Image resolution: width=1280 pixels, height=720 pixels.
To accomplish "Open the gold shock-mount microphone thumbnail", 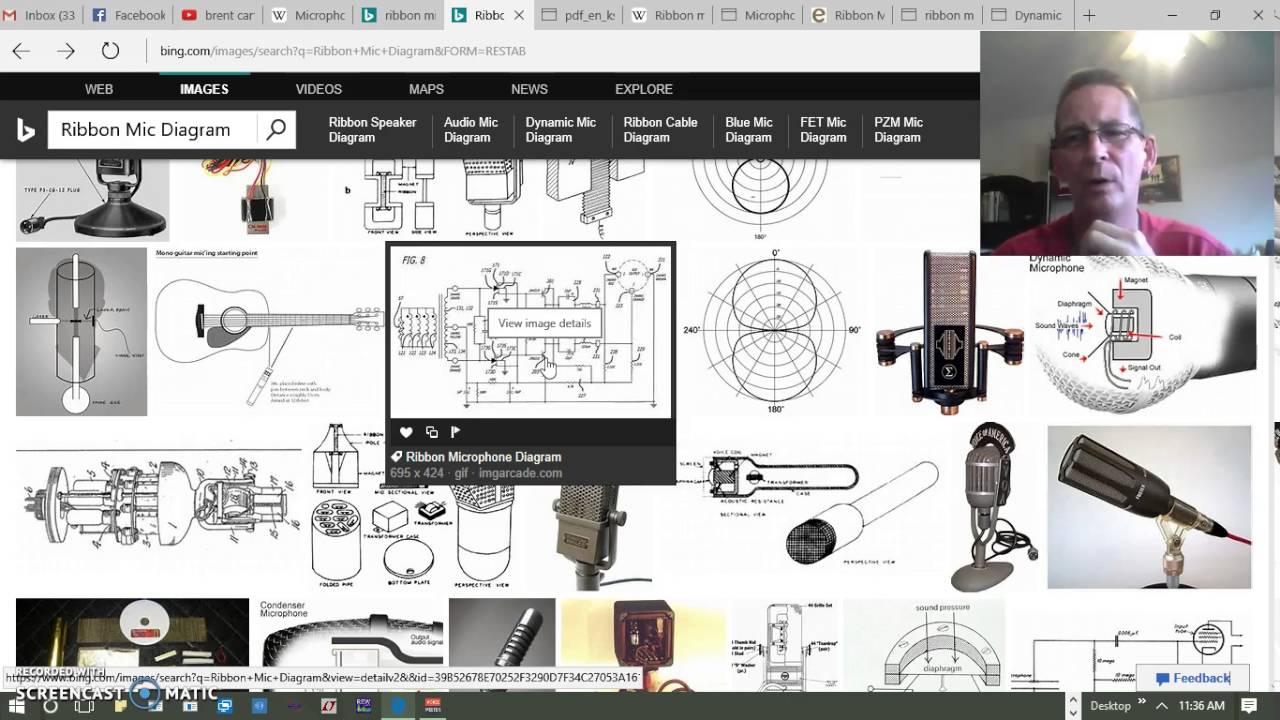I will [x=949, y=332].
